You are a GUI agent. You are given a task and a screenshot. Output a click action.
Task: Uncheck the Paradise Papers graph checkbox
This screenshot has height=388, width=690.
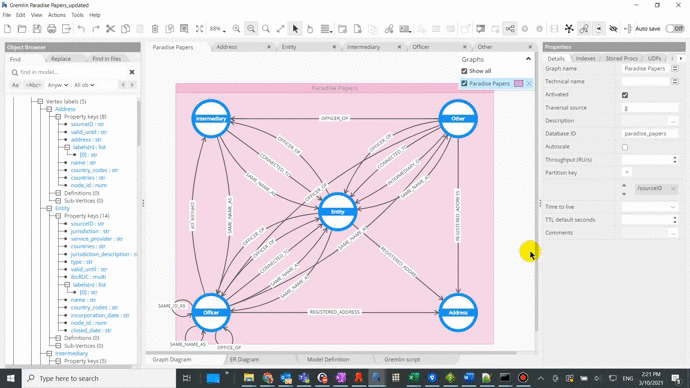[x=464, y=83]
